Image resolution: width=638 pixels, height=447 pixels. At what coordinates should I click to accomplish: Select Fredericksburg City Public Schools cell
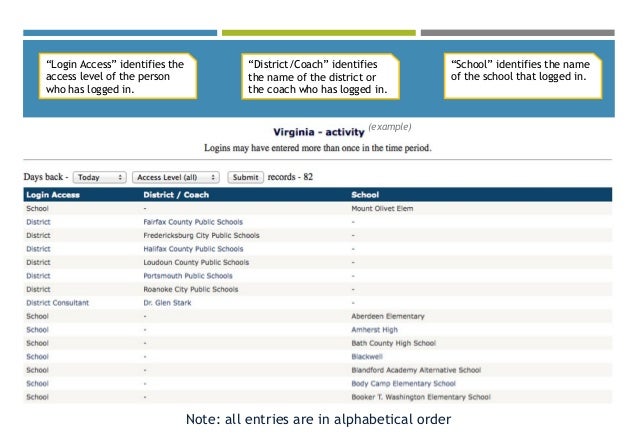(x=201, y=235)
